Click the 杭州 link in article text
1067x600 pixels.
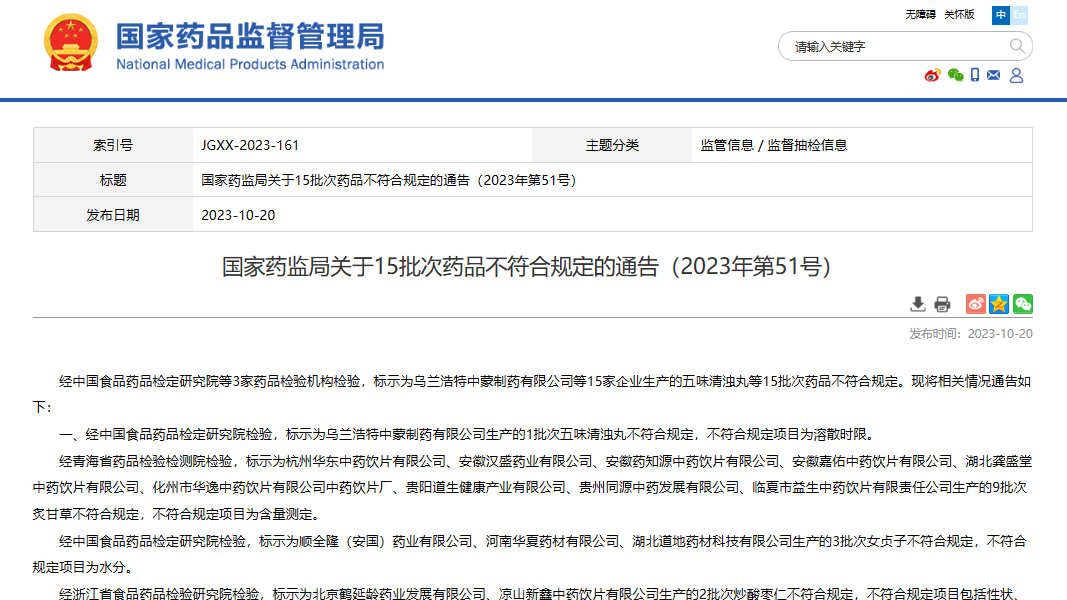tap(299, 461)
